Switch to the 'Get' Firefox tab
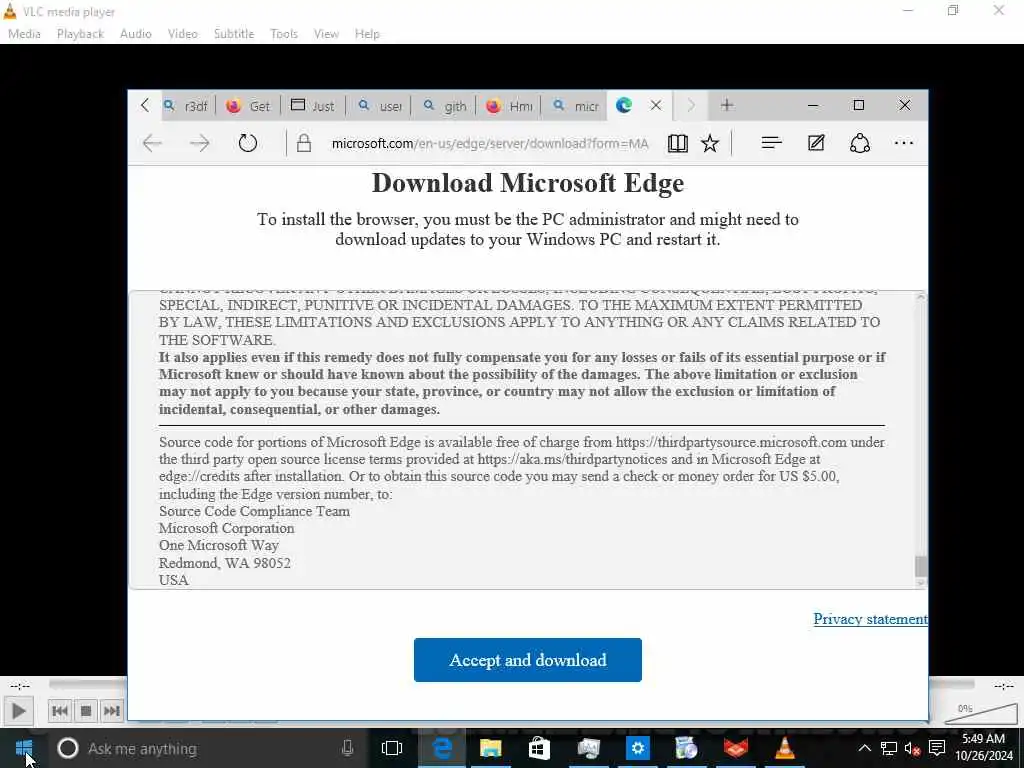This screenshot has width=1024, height=768. pyautogui.click(x=248, y=106)
